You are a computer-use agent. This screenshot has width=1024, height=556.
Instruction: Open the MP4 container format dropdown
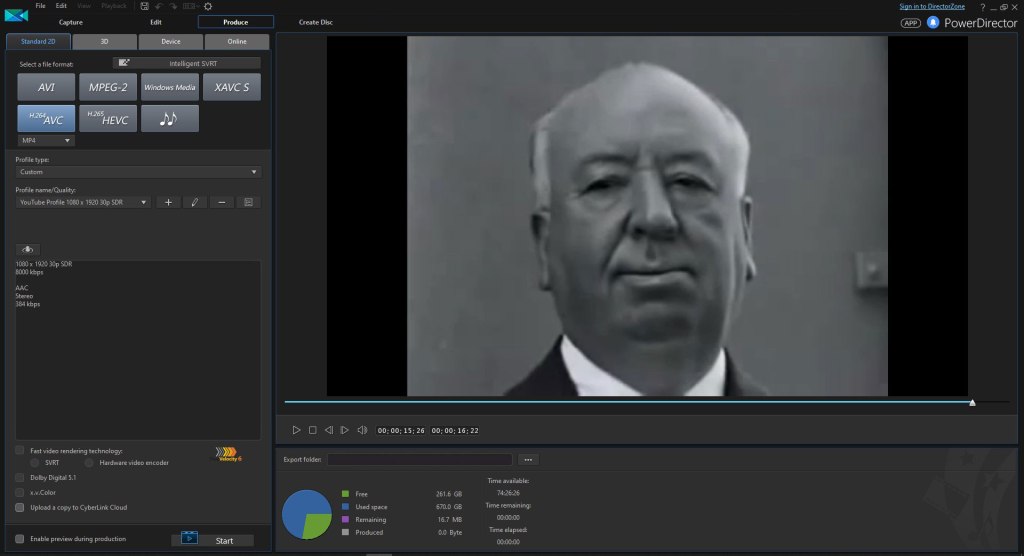click(45, 141)
